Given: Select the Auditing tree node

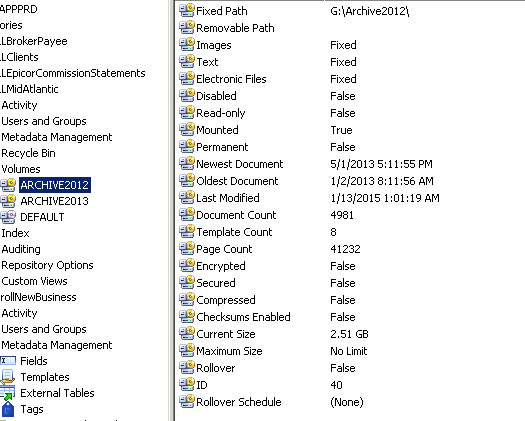Looking at the screenshot, I should tap(21, 249).
